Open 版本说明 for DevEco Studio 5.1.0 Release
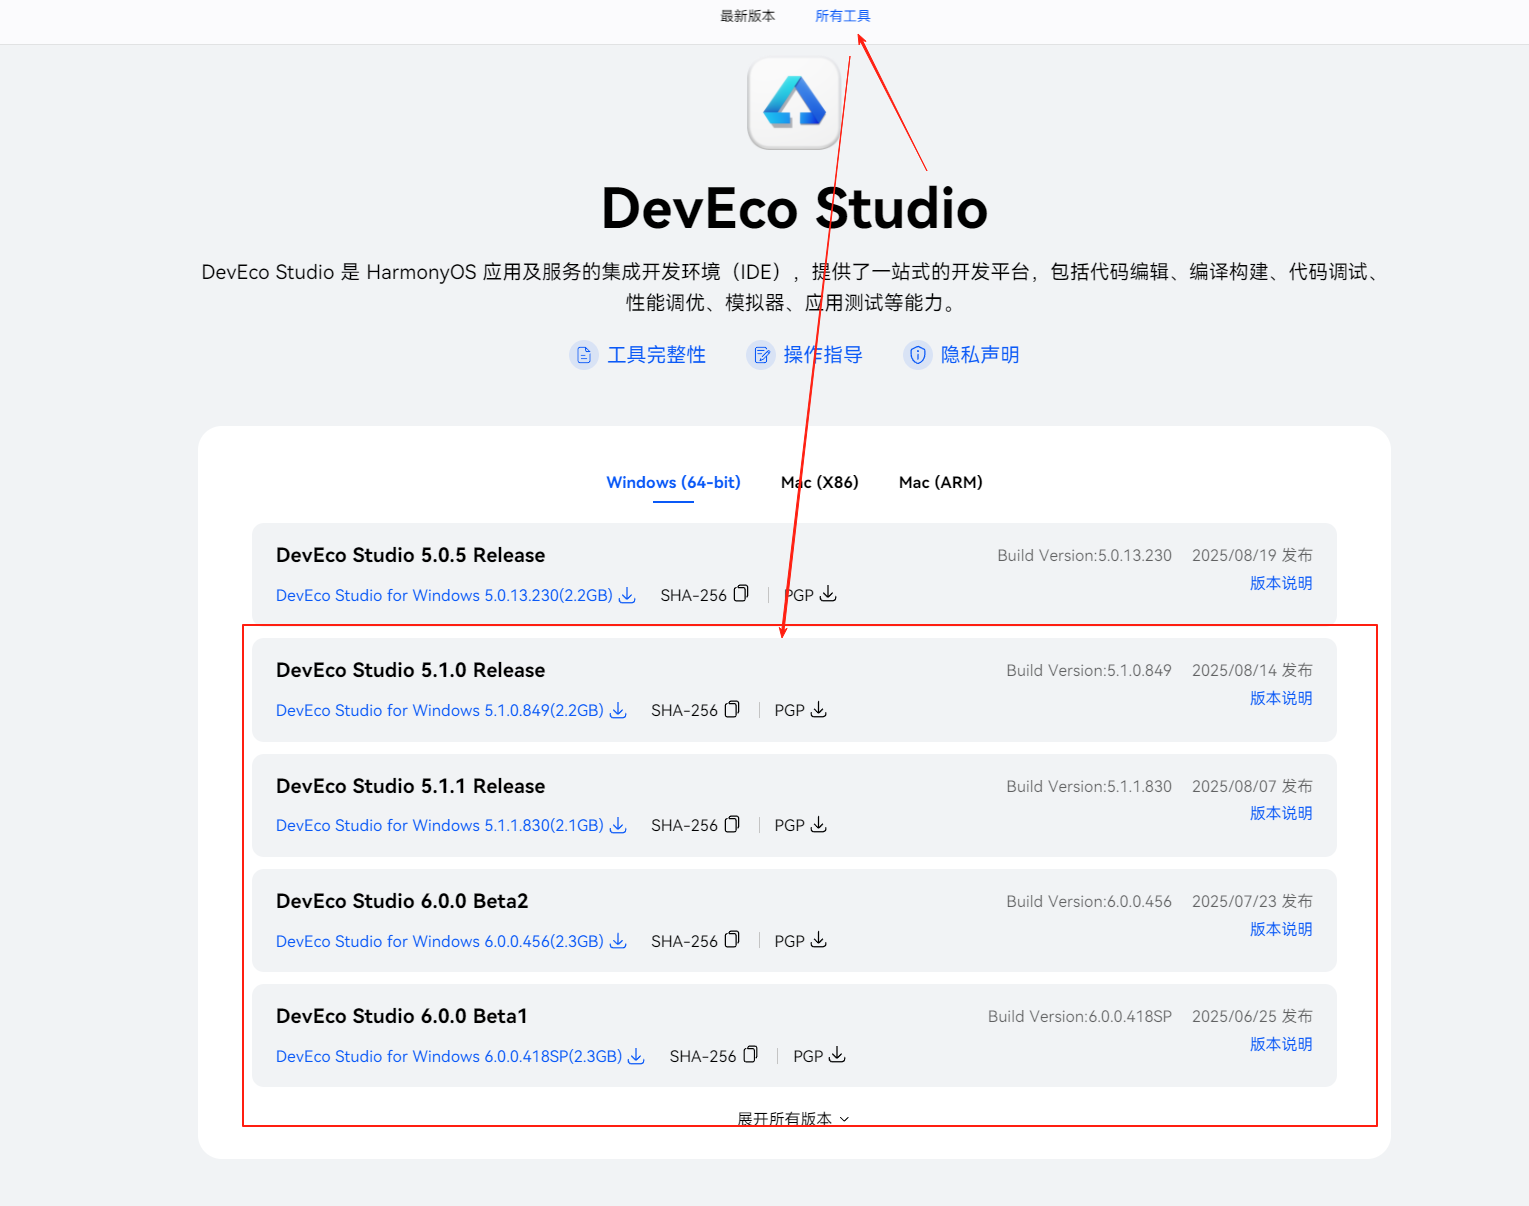Screen dimensions: 1529x1206 [1281, 698]
